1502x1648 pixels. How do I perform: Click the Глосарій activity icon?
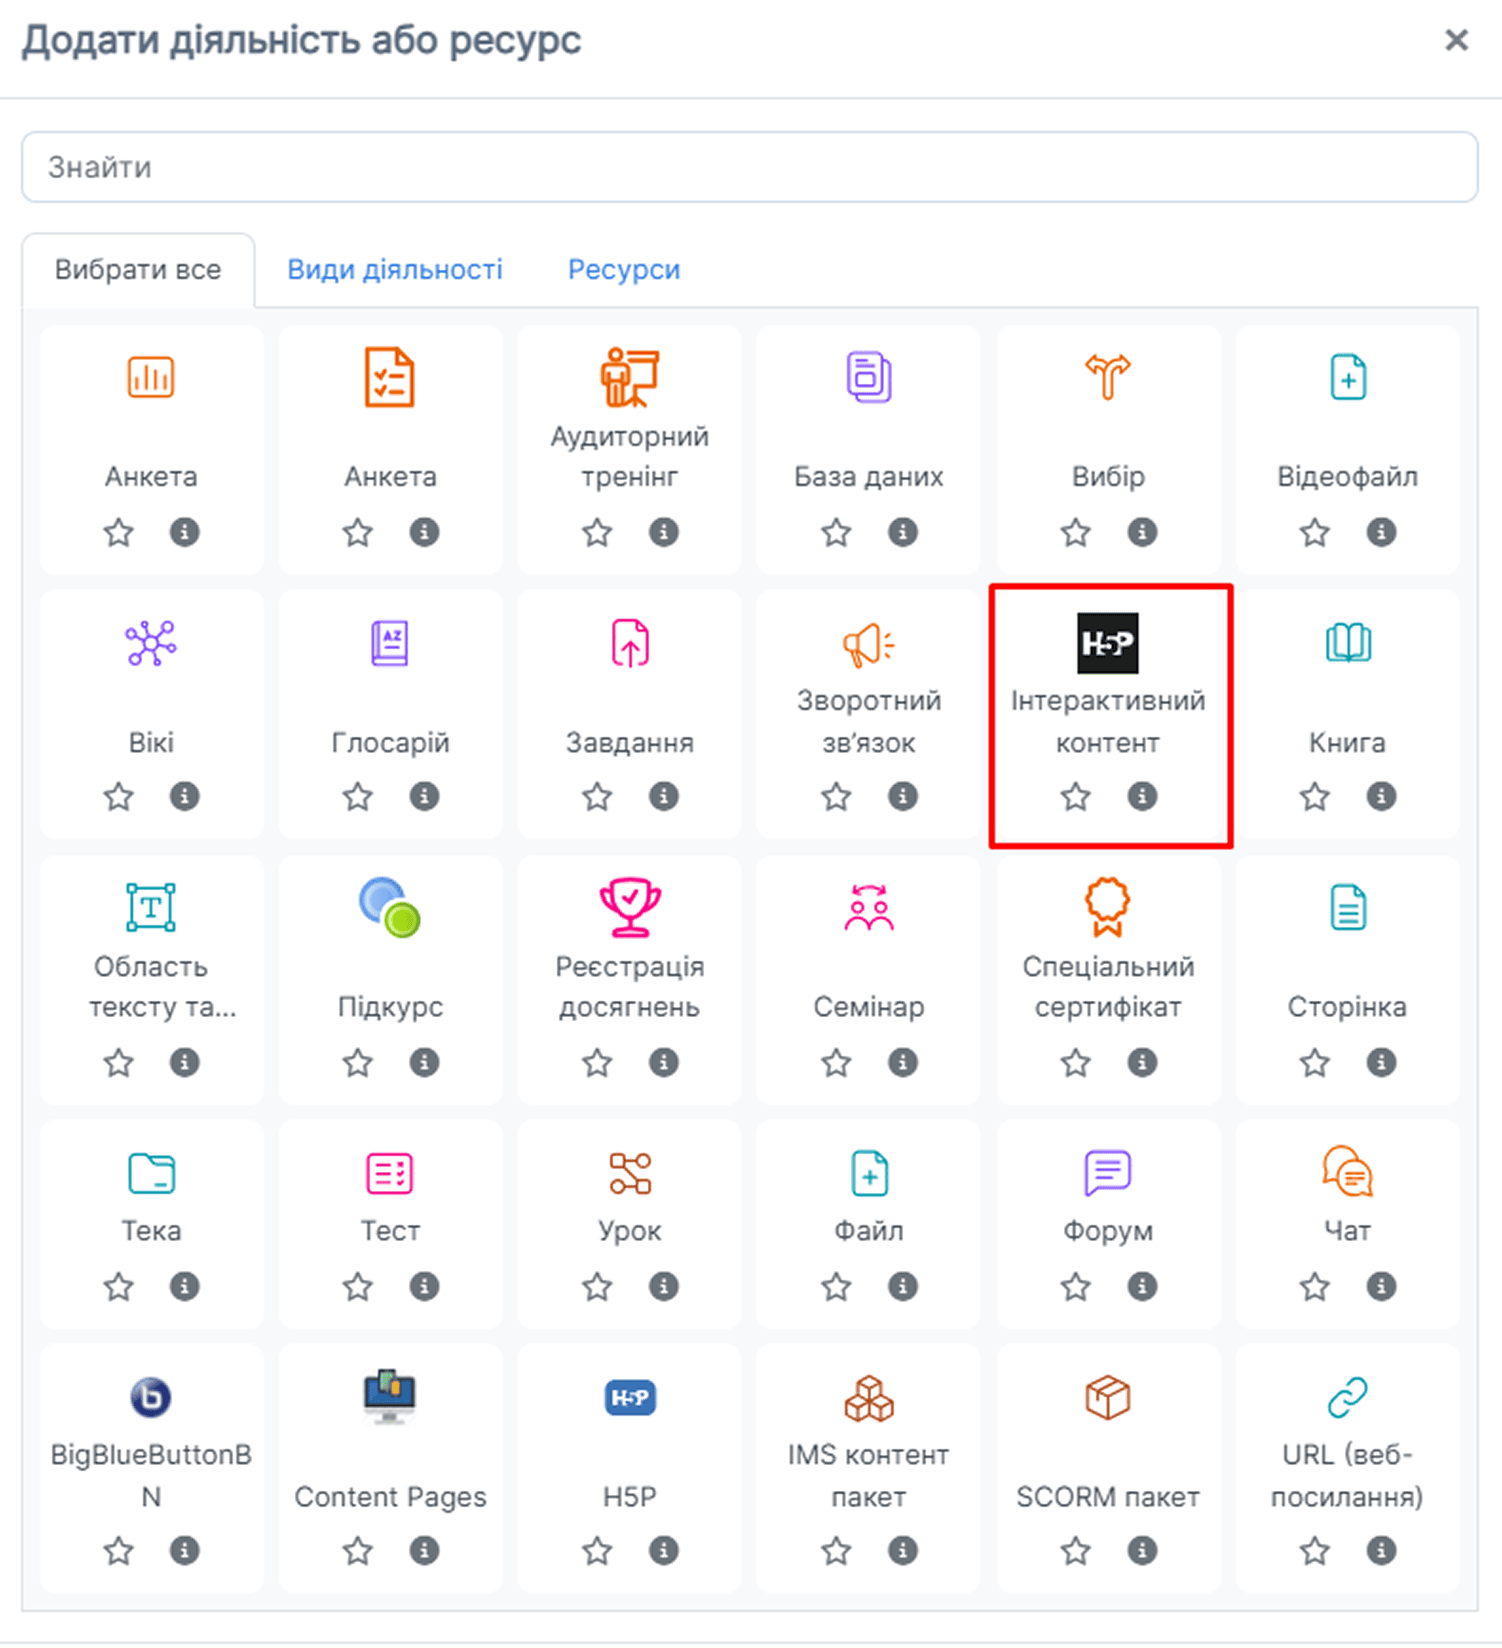pos(390,643)
